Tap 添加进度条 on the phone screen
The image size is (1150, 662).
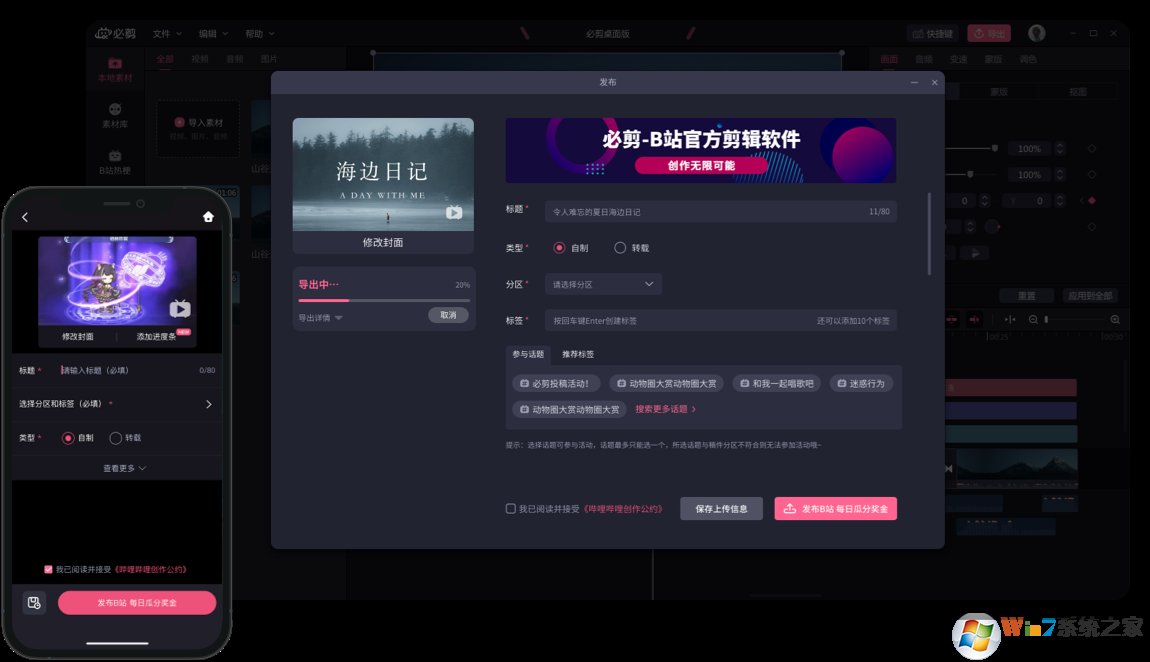coord(156,336)
